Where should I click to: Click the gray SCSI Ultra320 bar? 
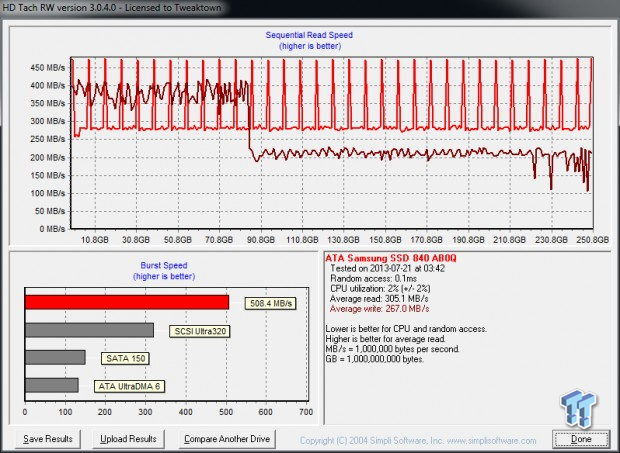89,330
